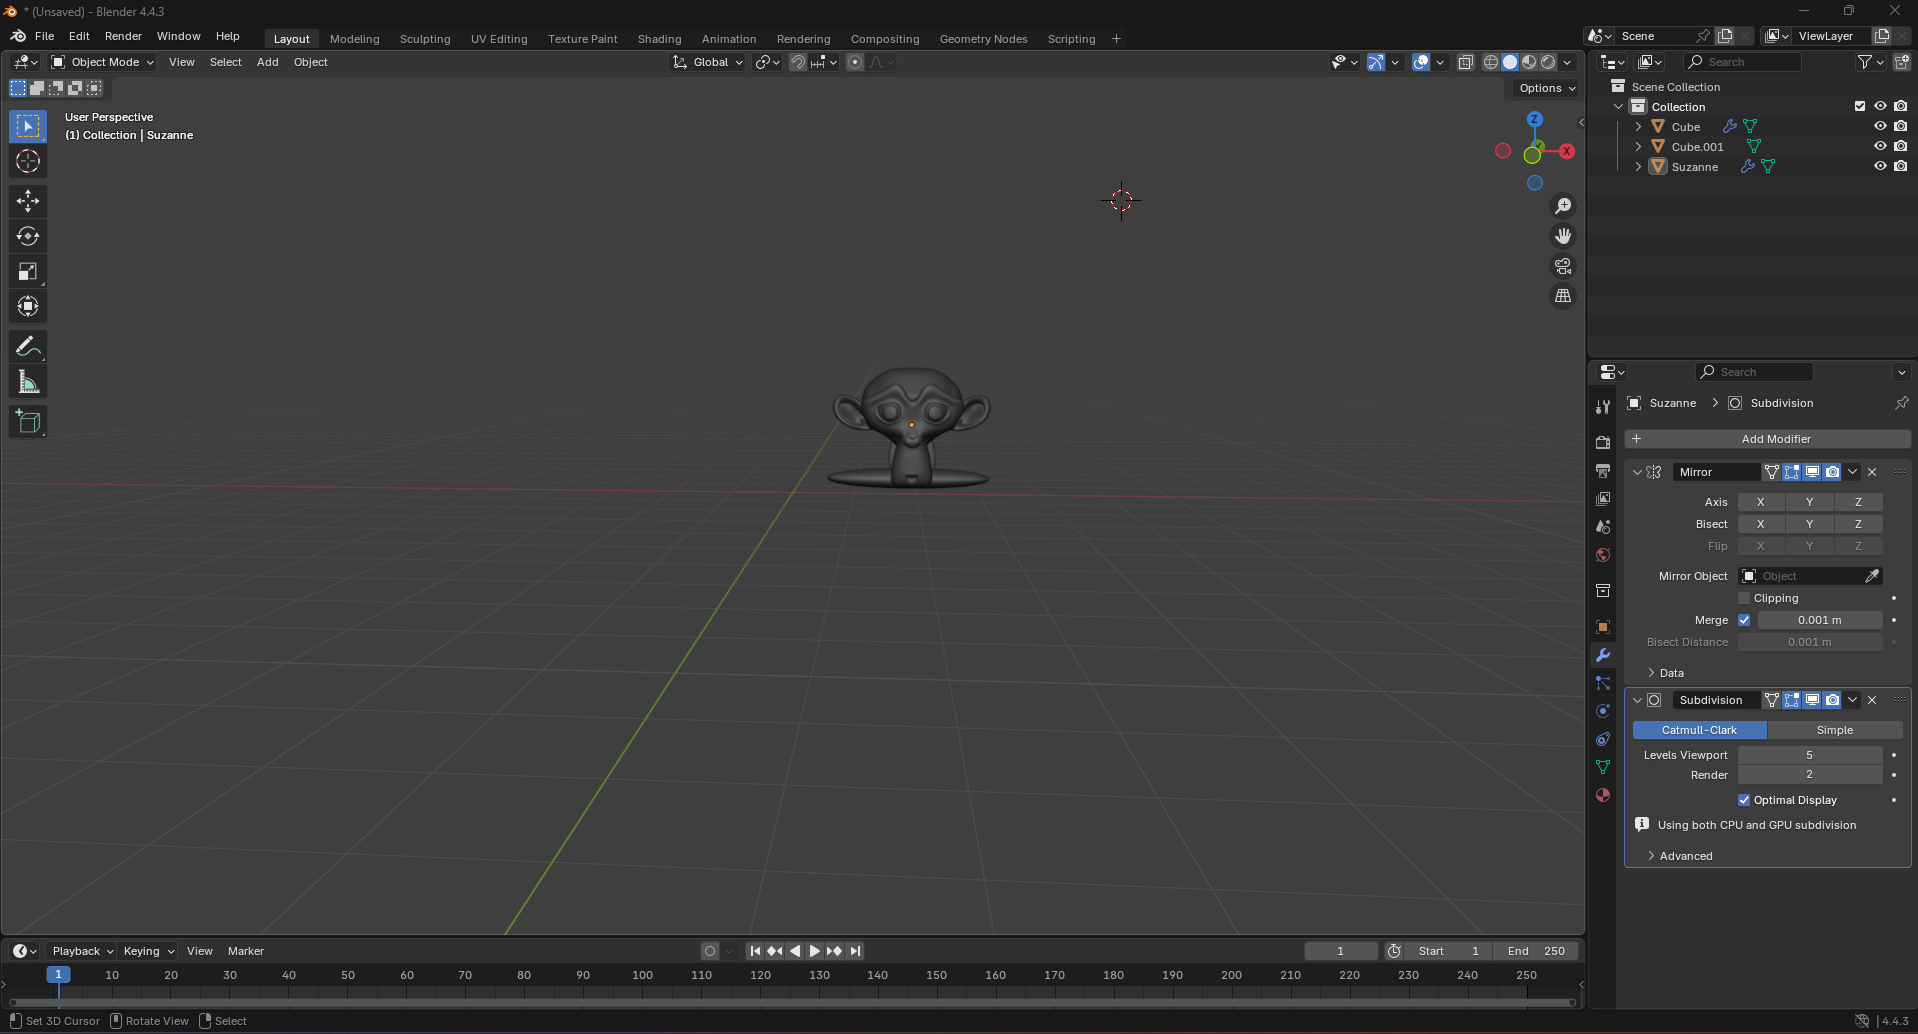
Task: Open the File menu
Action: (45, 36)
